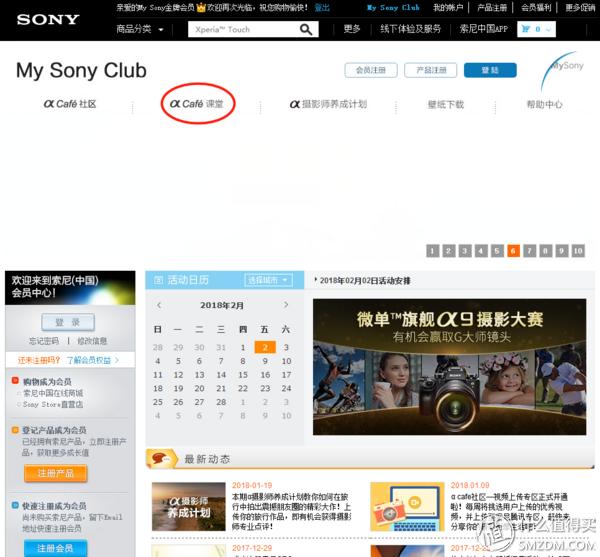This screenshot has height=557, width=600.
Task: Select date 14 in February calendar
Action: (x=221, y=375)
